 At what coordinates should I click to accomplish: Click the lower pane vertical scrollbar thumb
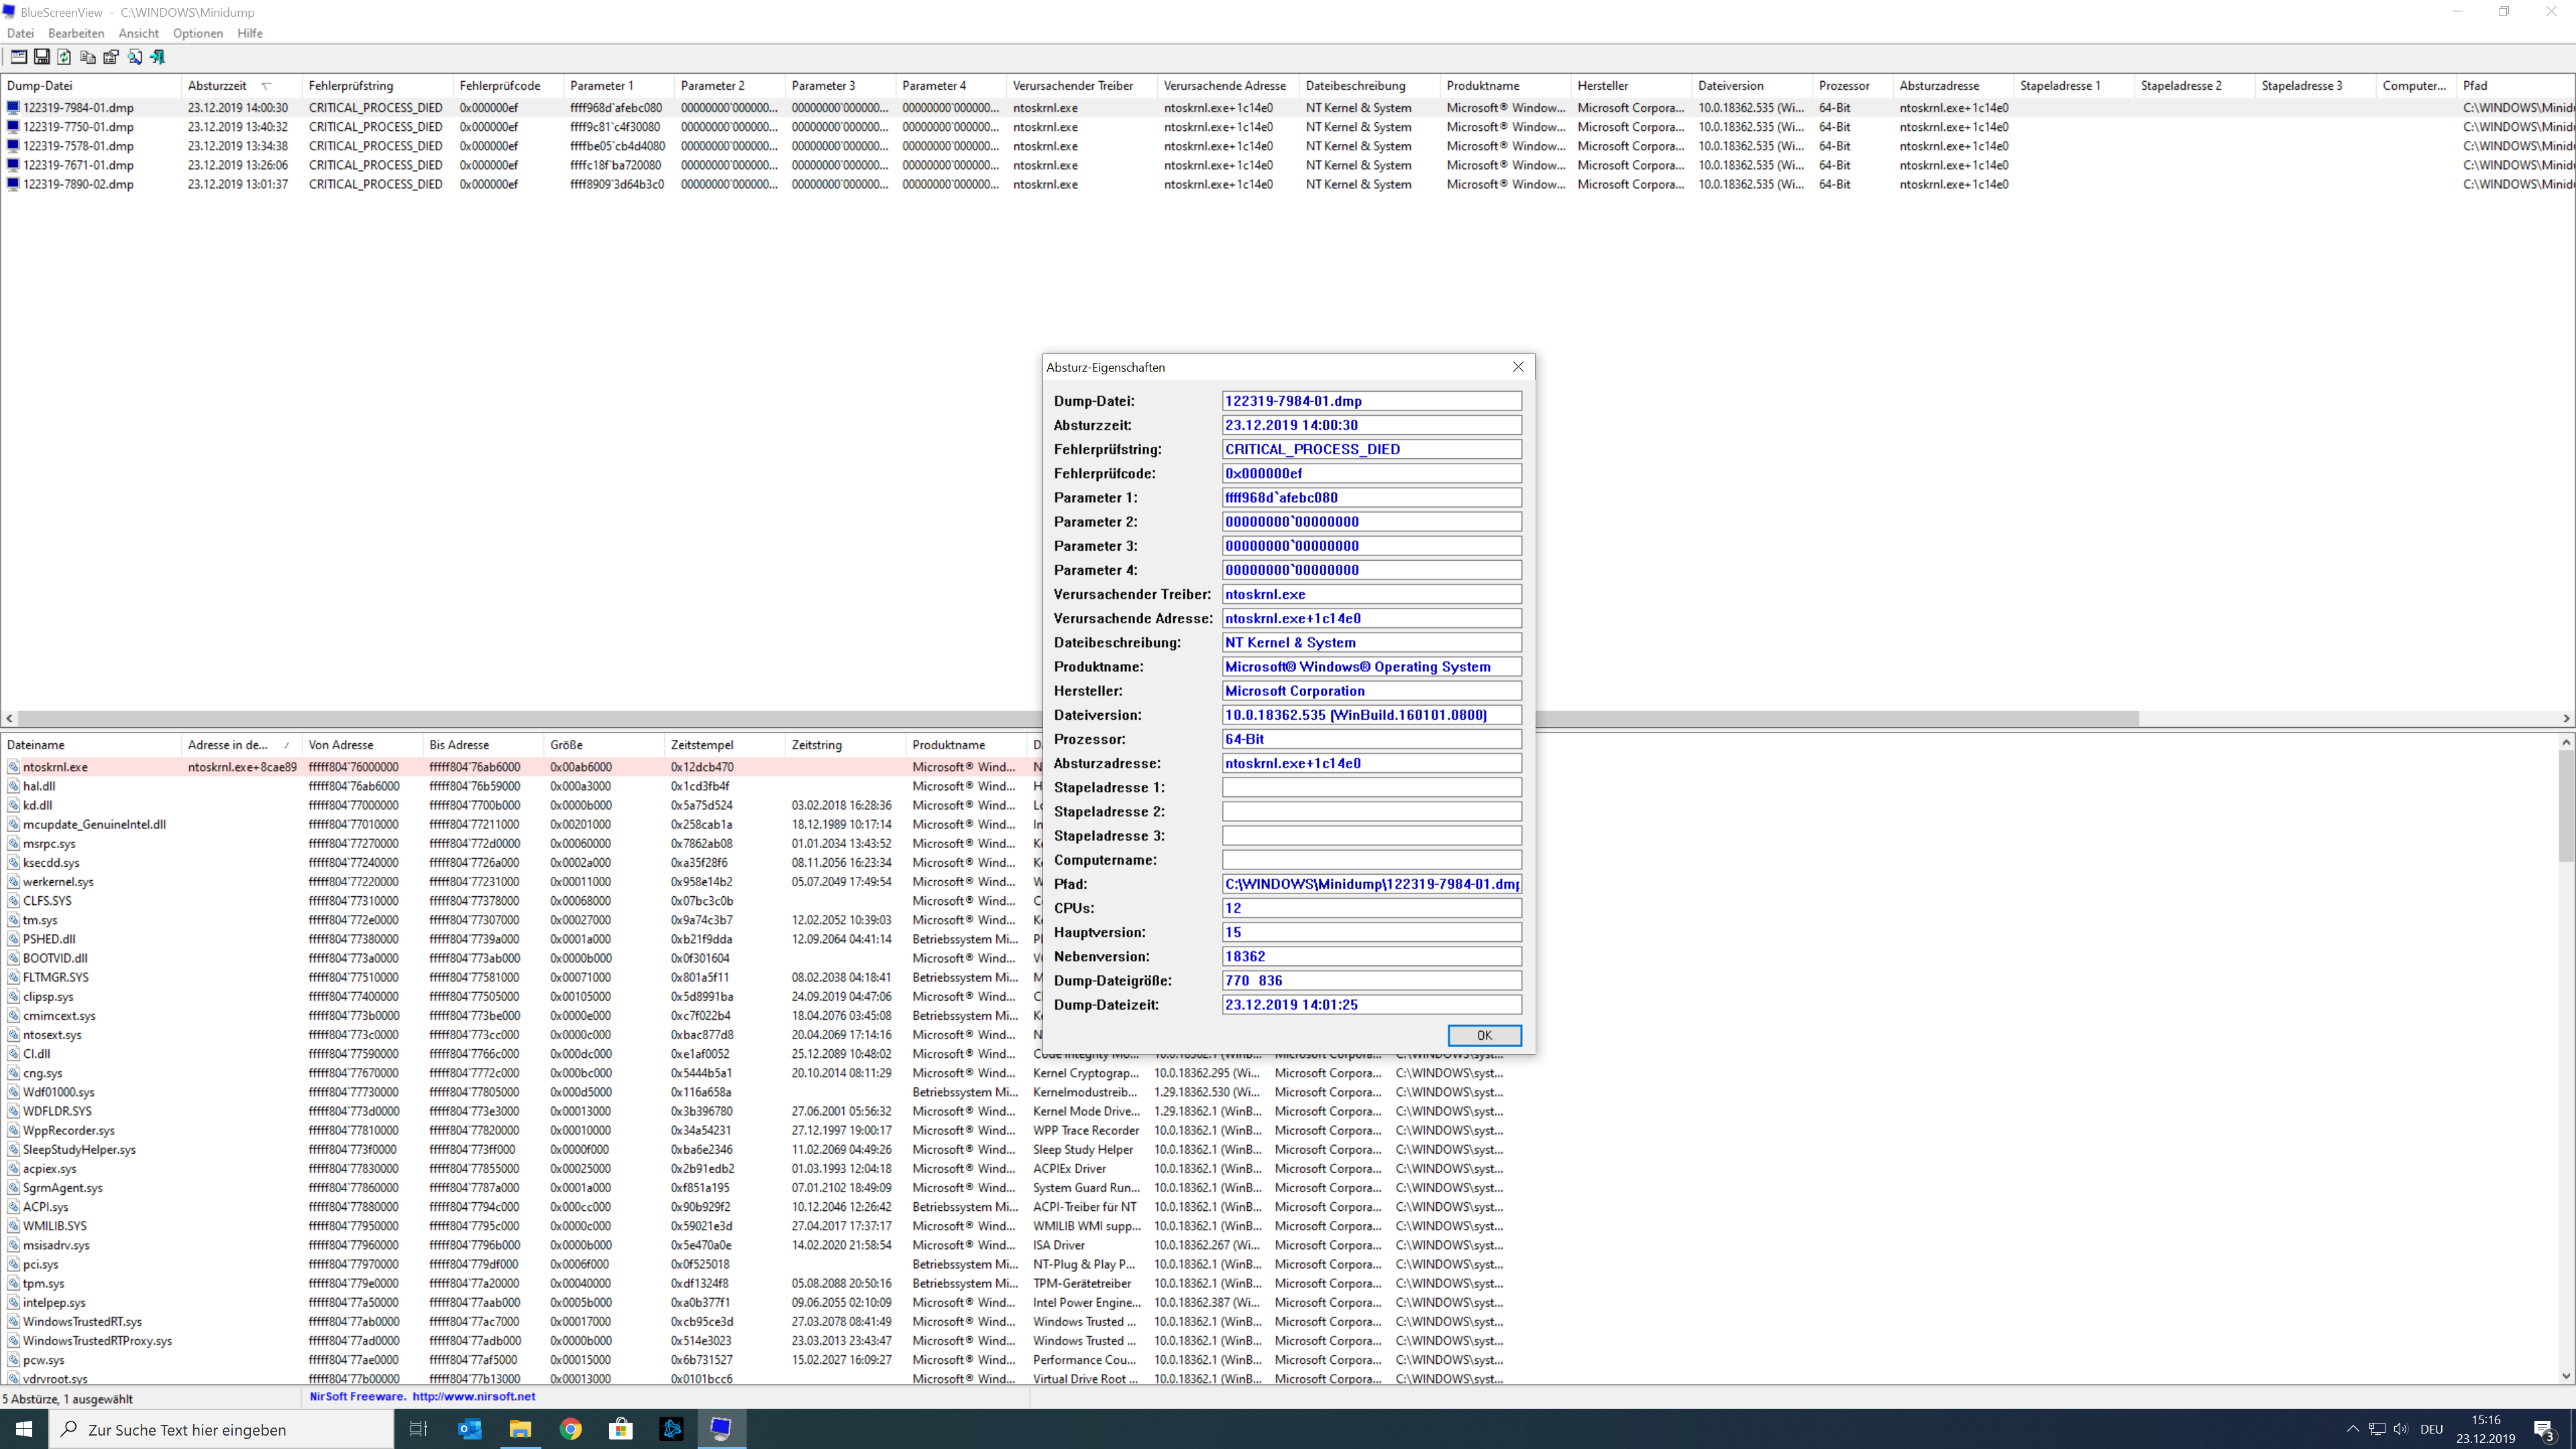pyautogui.click(x=2565, y=805)
